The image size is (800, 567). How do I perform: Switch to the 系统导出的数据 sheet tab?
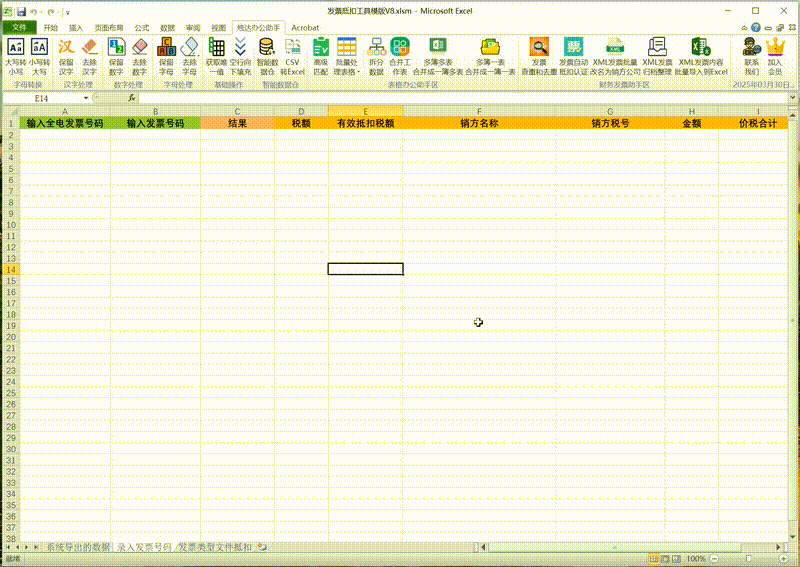pyautogui.click(x=79, y=548)
